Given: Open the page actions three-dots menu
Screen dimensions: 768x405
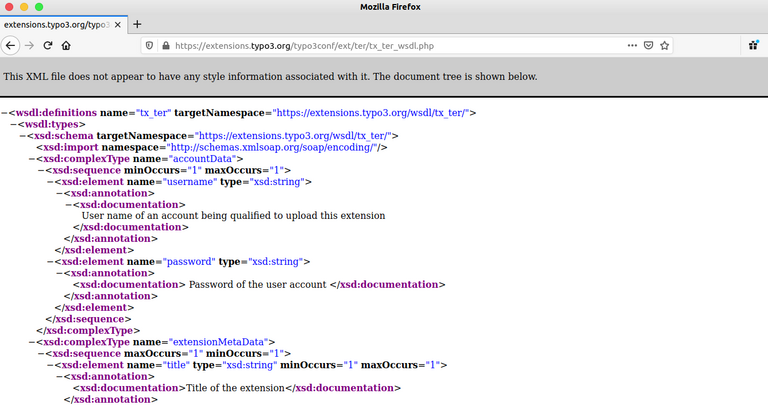Looking at the screenshot, I should point(632,45).
